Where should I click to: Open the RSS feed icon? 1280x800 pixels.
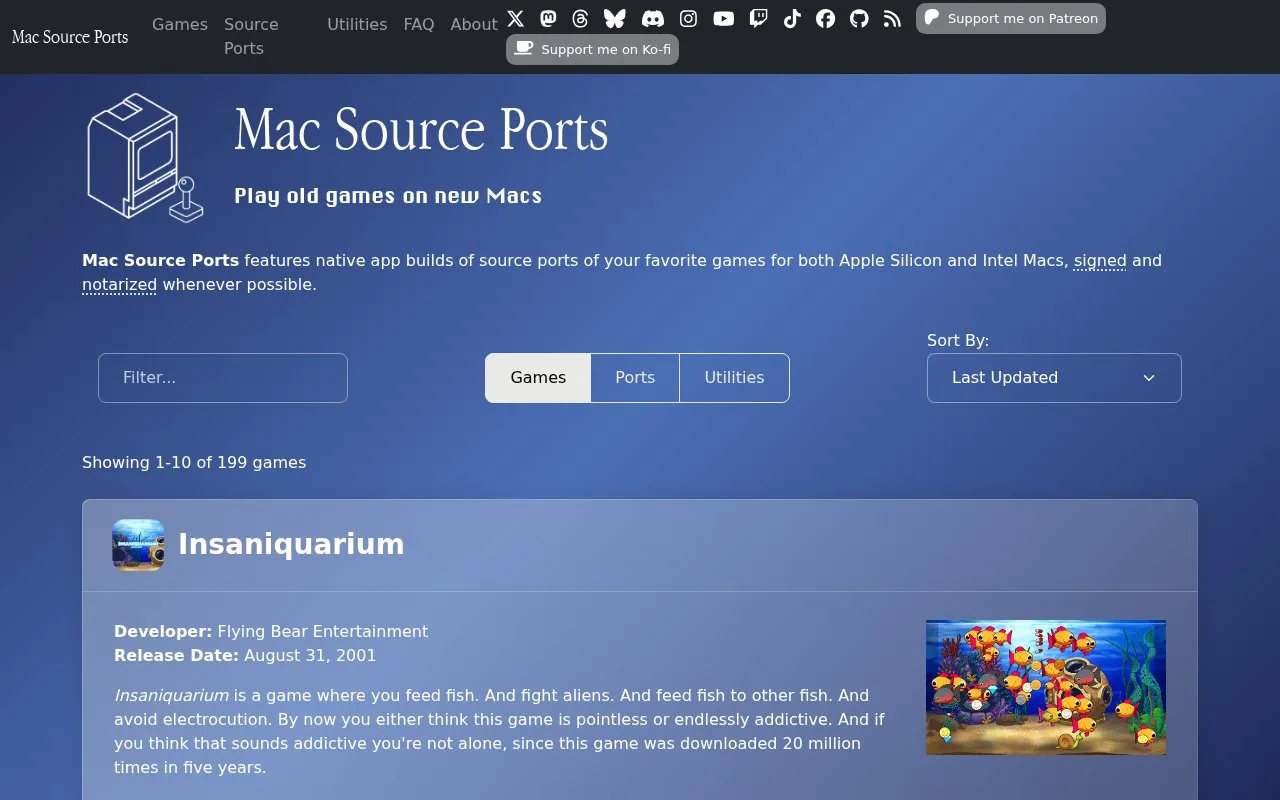892,18
